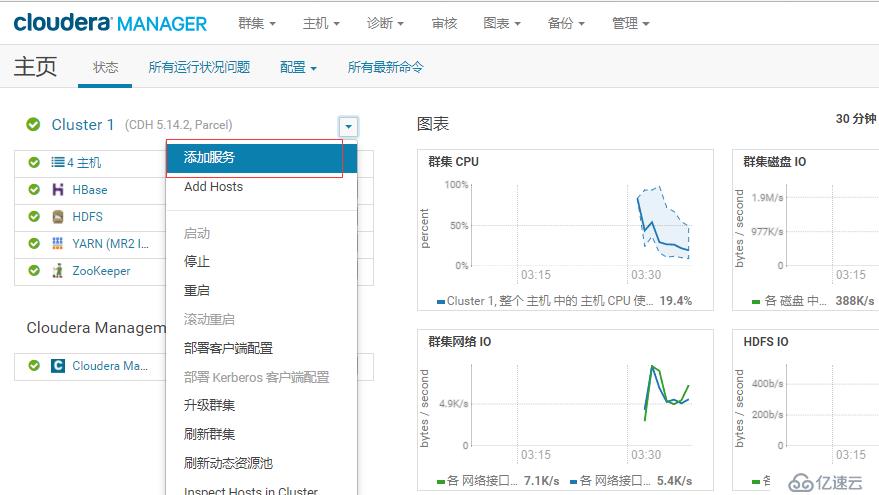879x495 pixels.
Task: Click the 群集 CPU line chart area
Action: [x=582, y=225]
